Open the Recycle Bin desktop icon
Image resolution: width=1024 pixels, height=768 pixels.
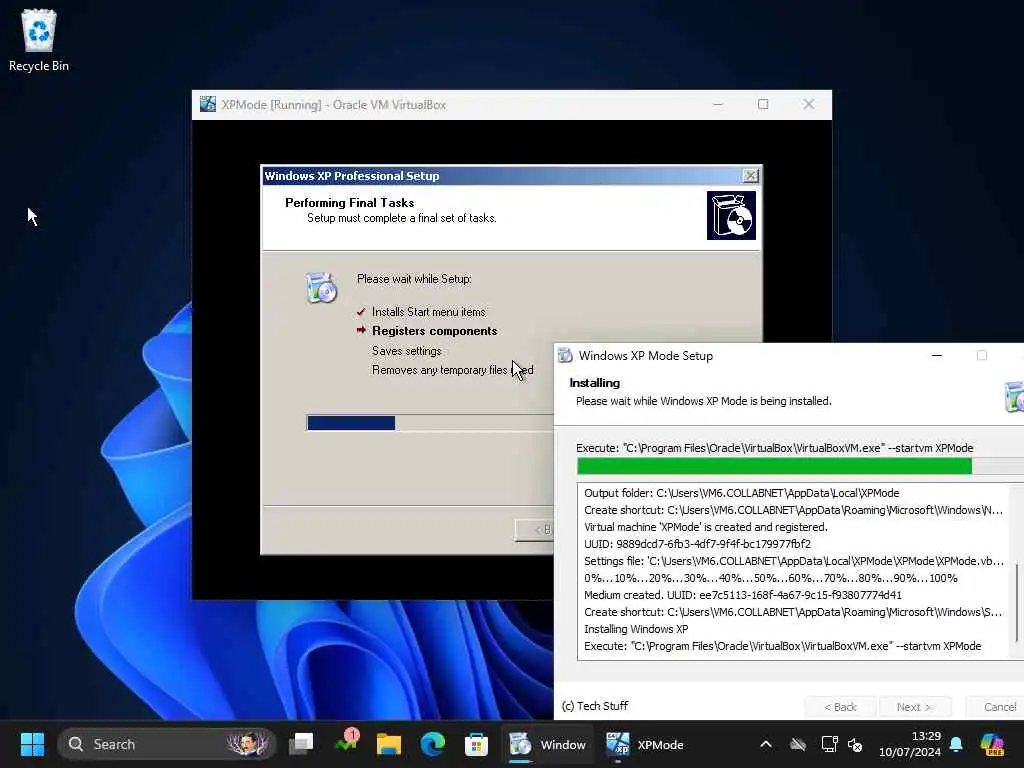pyautogui.click(x=39, y=40)
